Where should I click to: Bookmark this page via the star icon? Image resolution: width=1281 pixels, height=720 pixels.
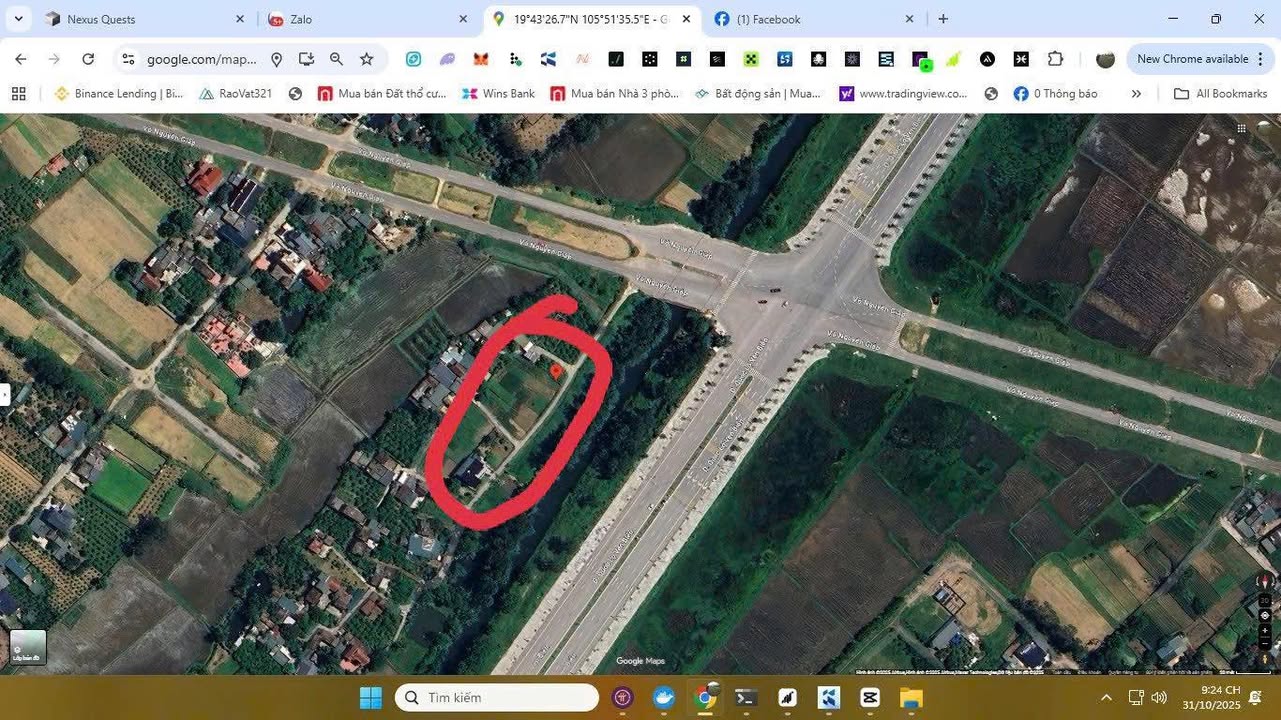click(x=367, y=59)
